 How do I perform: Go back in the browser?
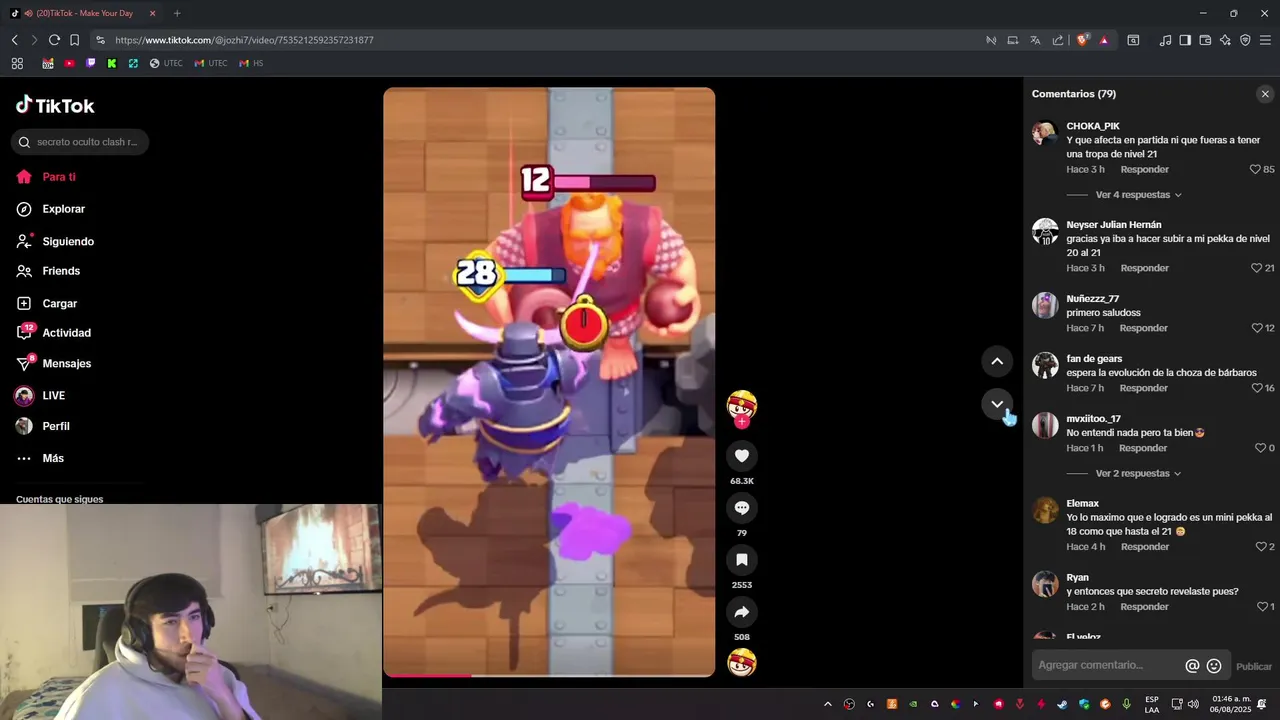[14, 40]
